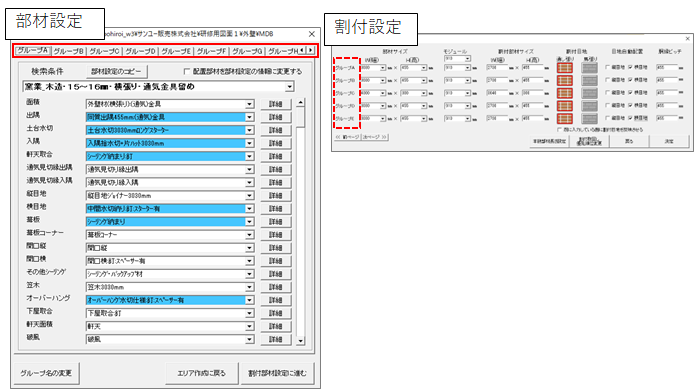694x389 pixels.
Task: Click the 部材設定 vertical scrollbar thumb
Action: (x=301, y=117)
